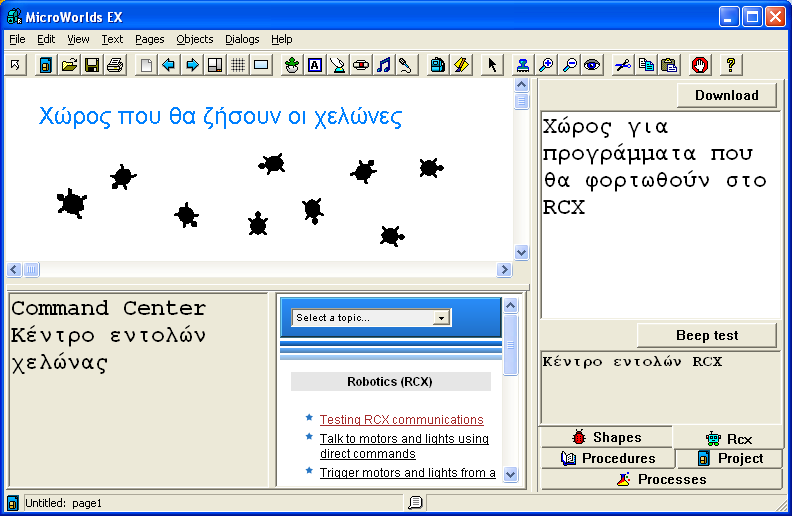
Task: Copy using the copy icon
Action: tap(646, 65)
